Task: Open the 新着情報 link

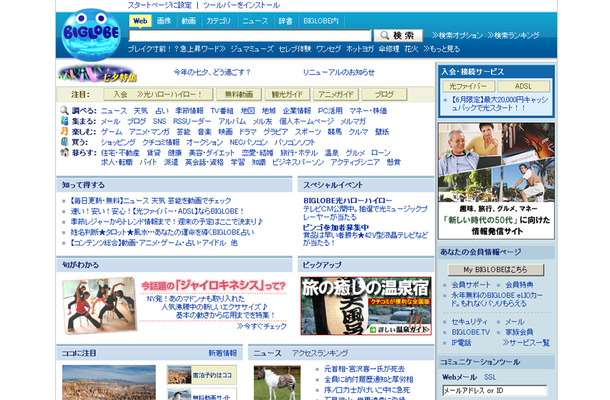Action: pyautogui.click(x=223, y=353)
